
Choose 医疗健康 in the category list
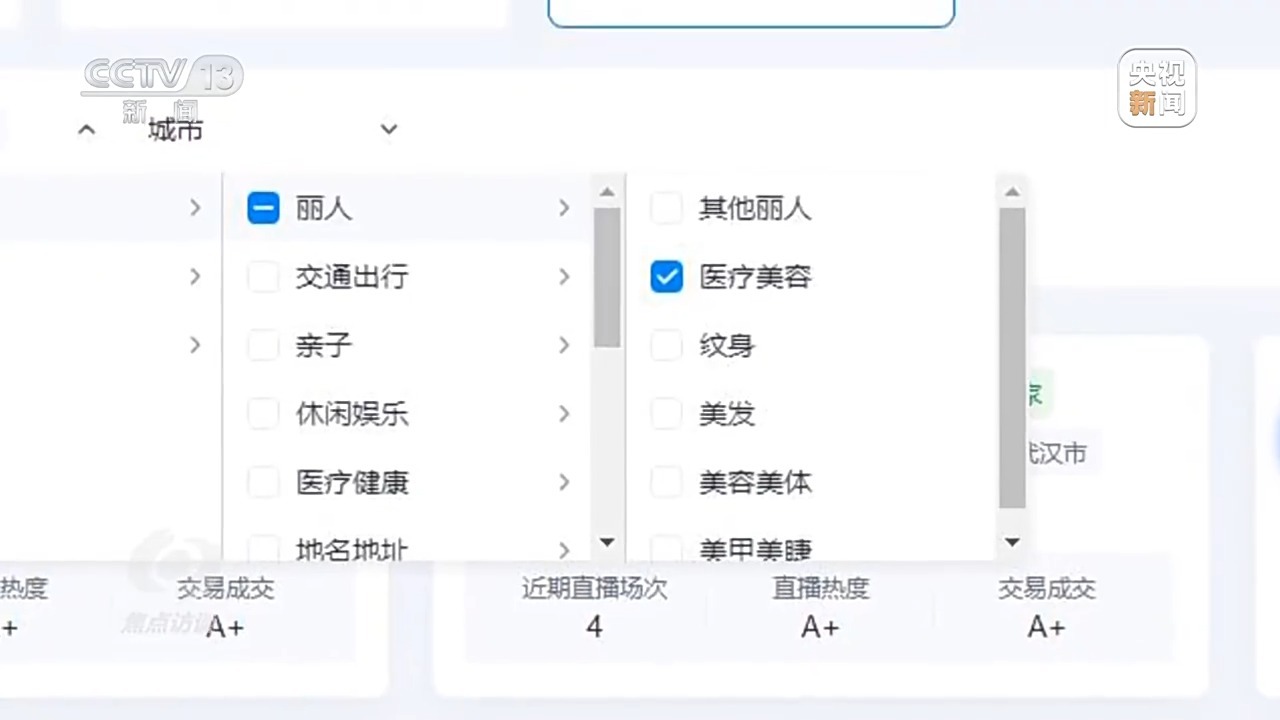coord(352,482)
